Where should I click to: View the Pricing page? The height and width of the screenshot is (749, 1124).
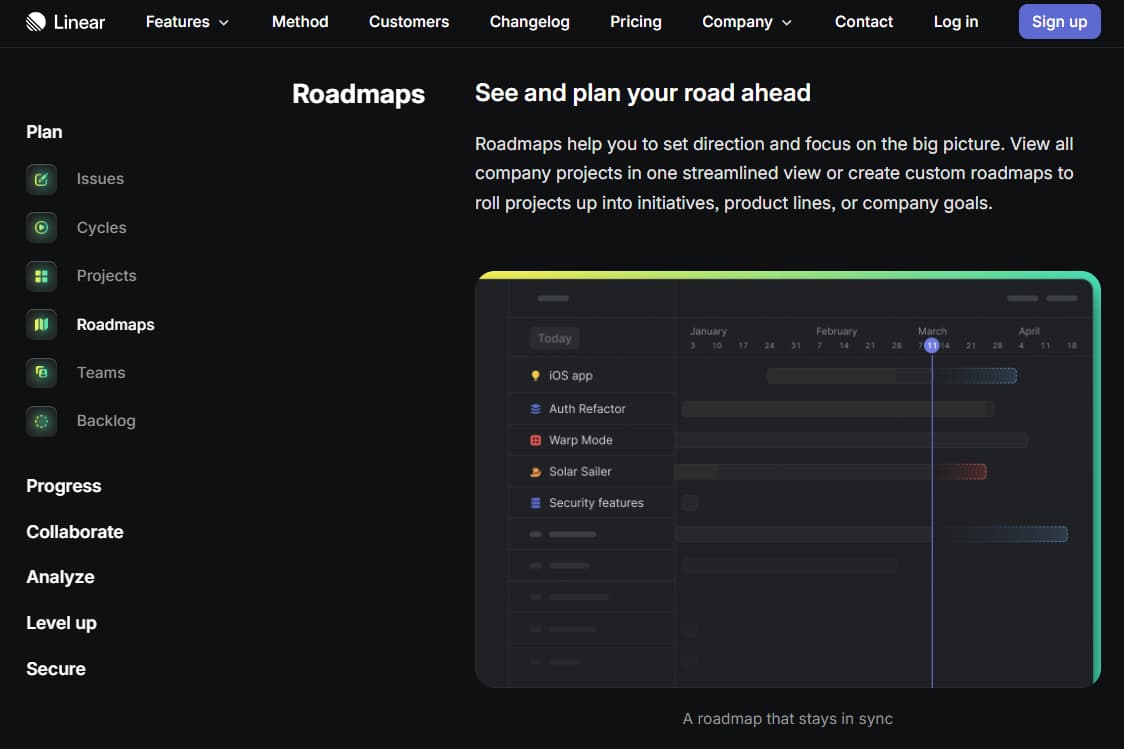pyautogui.click(x=635, y=22)
